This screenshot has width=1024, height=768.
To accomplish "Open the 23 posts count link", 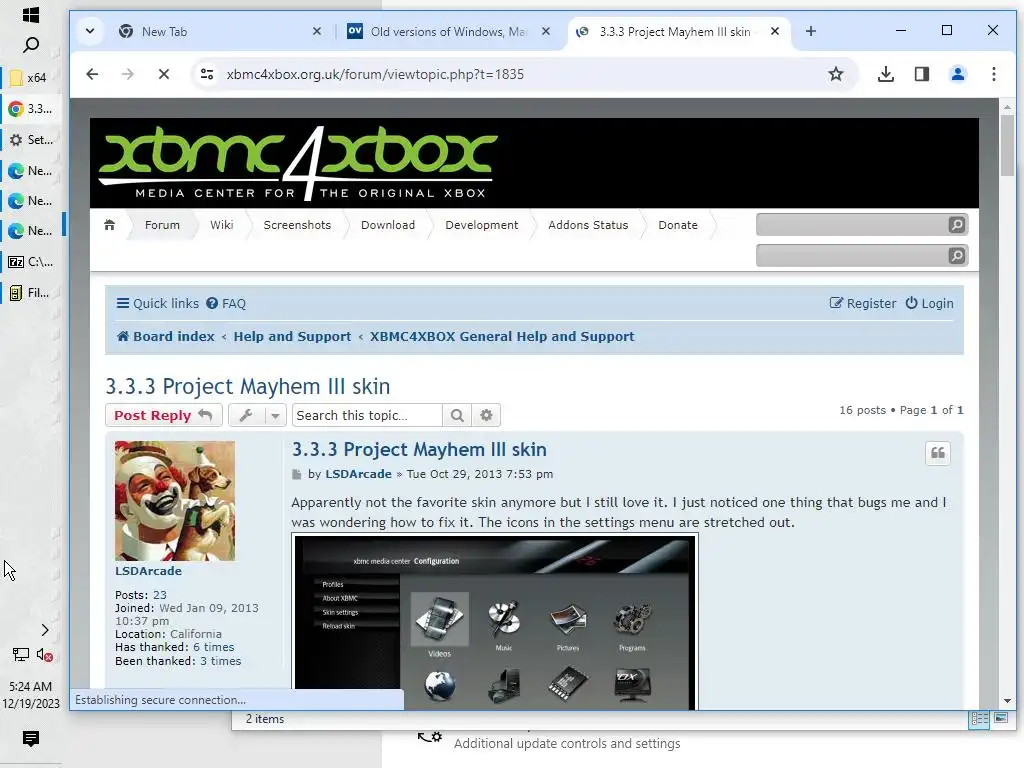I will pos(159,595).
